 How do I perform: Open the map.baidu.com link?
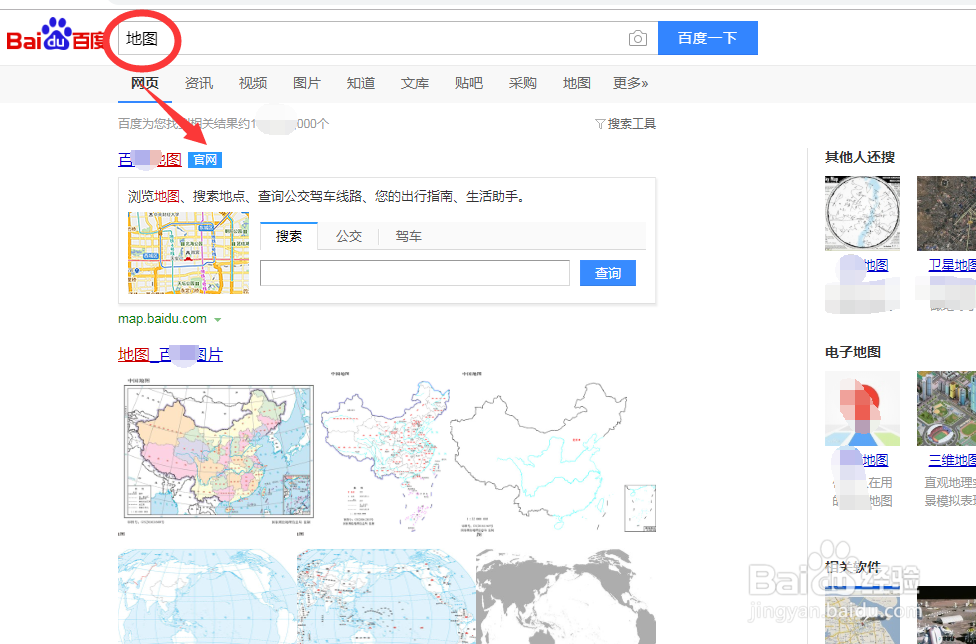pyautogui.click(x=162, y=319)
